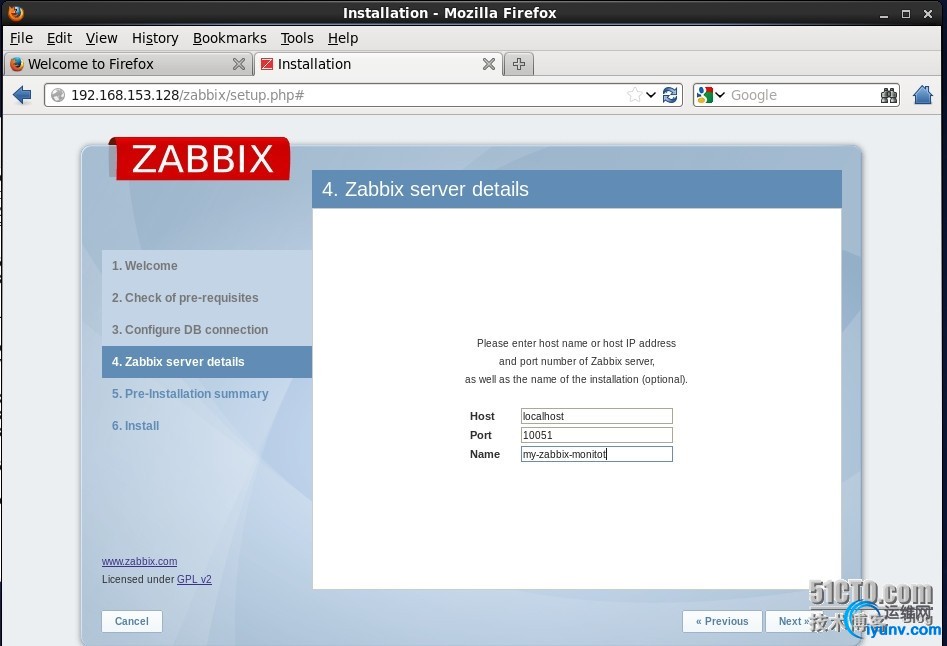Click the Host input field

pos(597,416)
